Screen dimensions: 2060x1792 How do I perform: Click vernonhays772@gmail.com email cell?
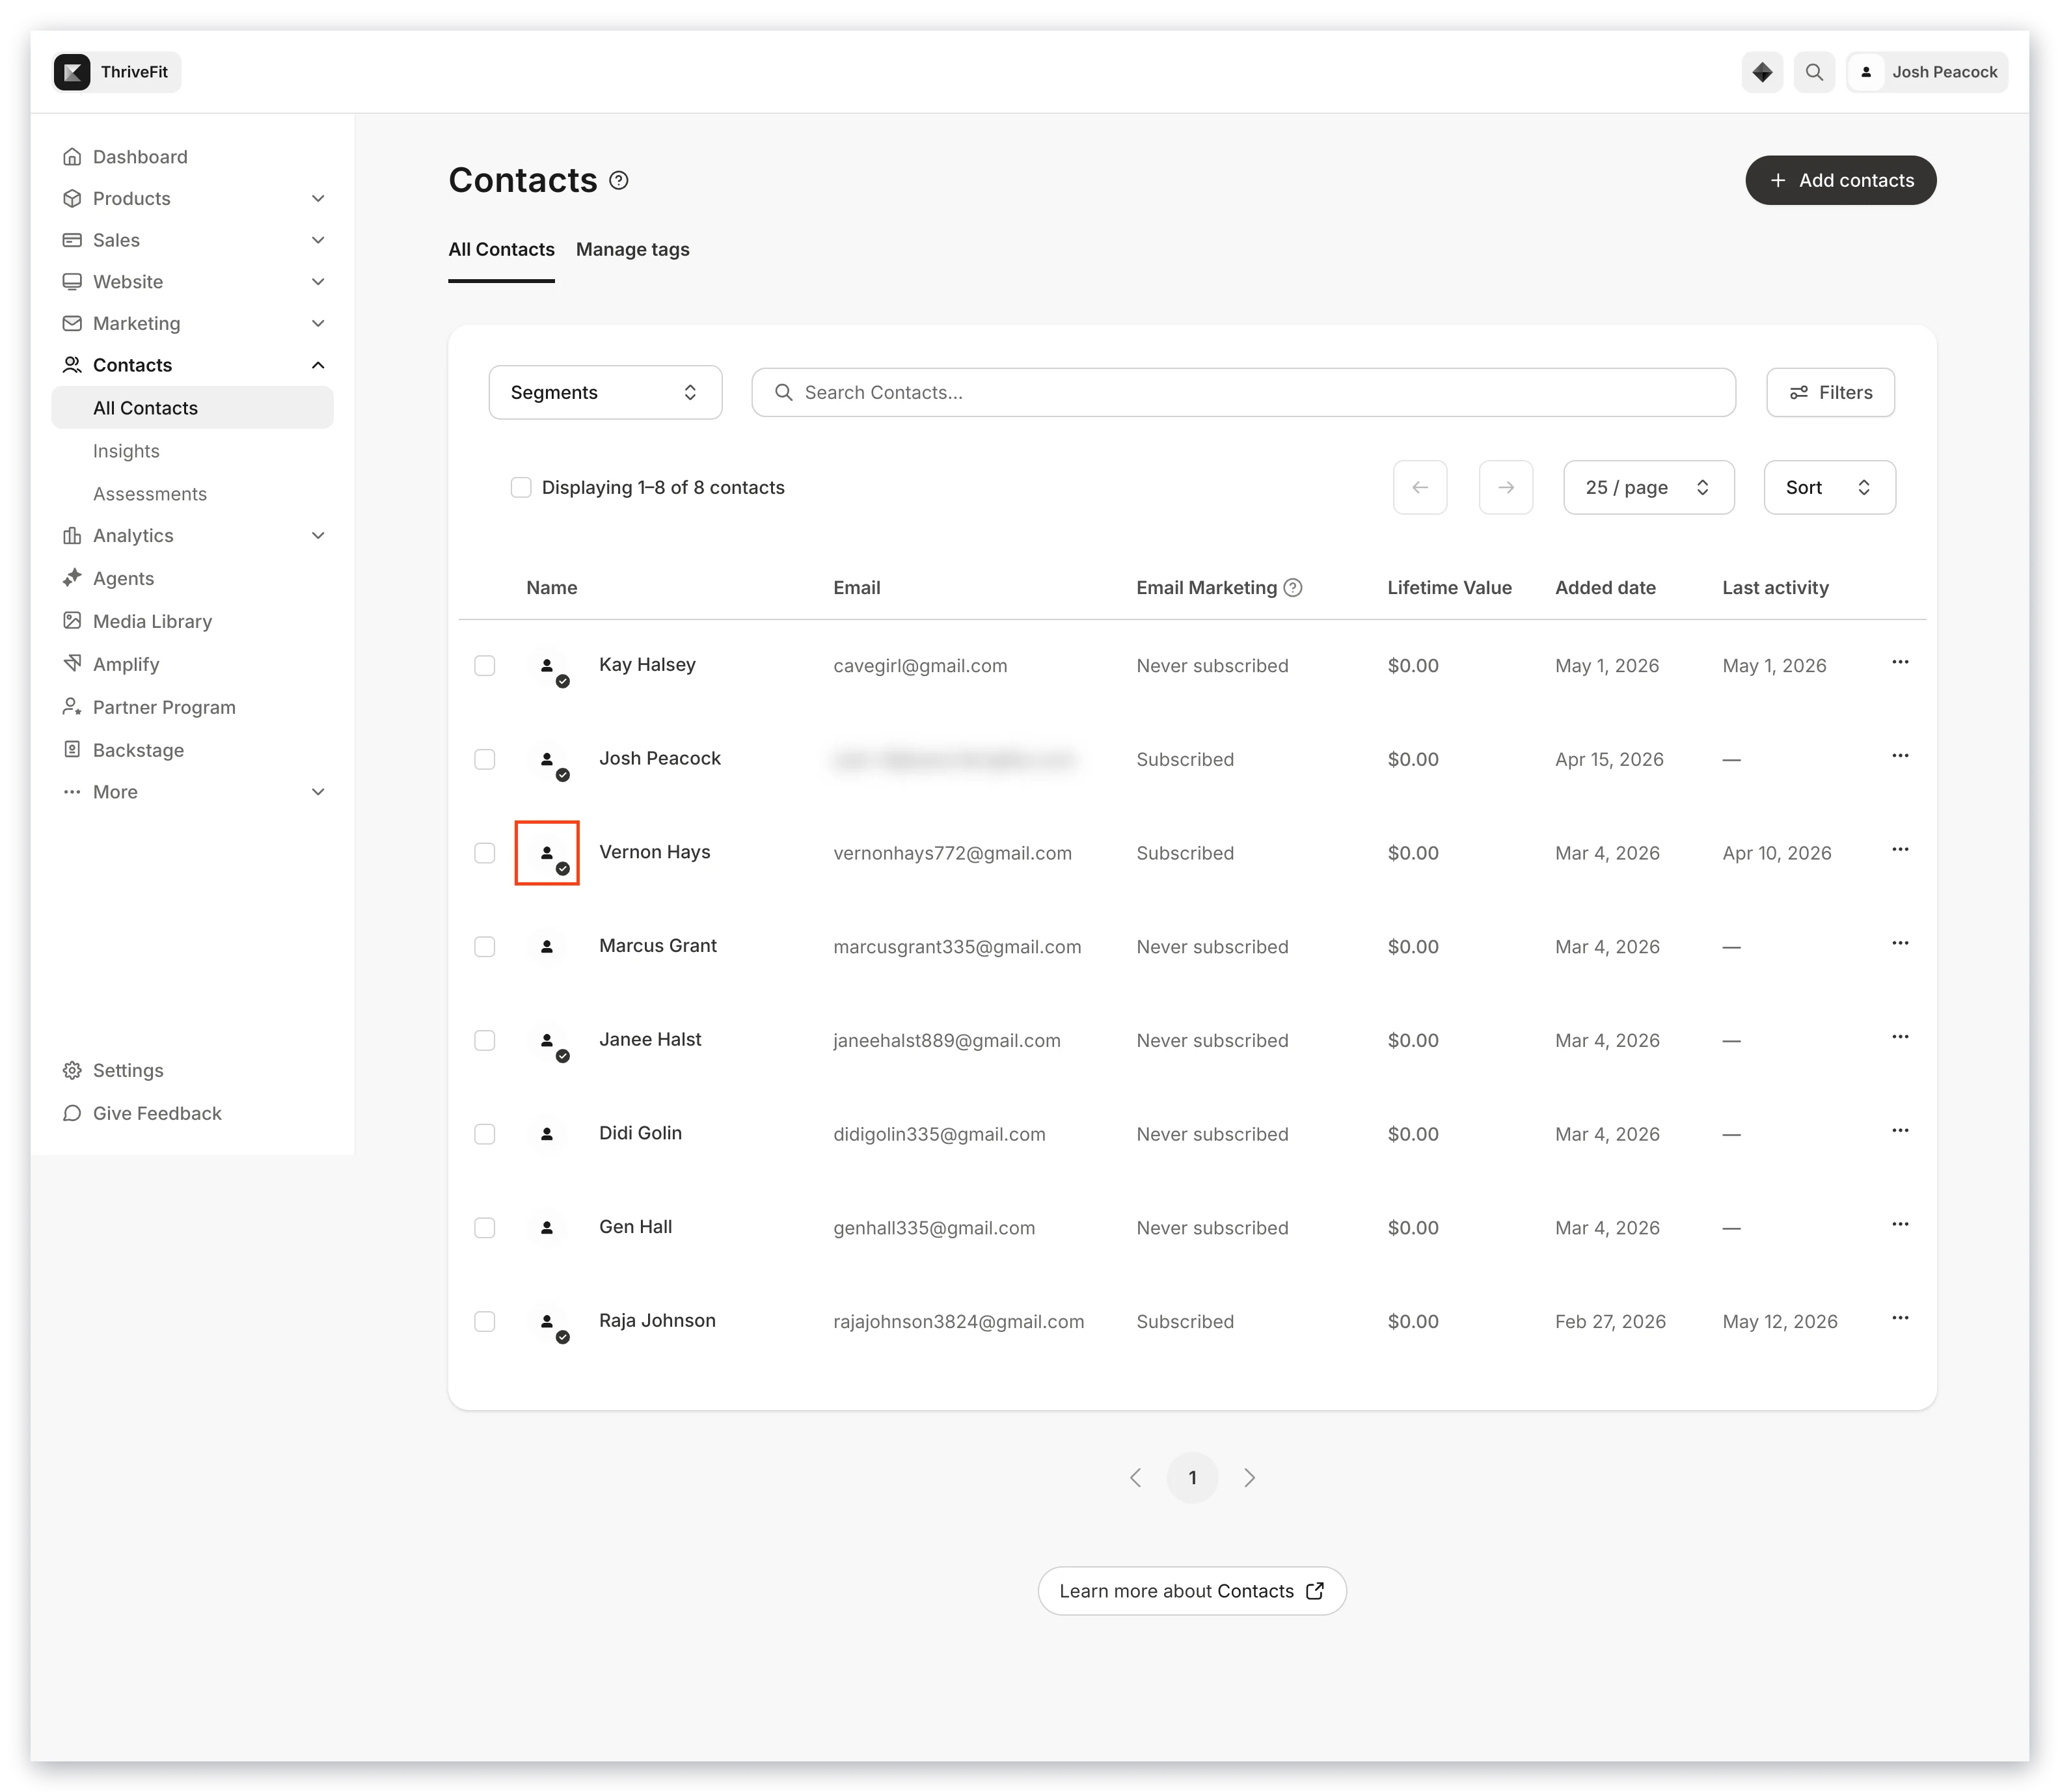pyautogui.click(x=952, y=853)
